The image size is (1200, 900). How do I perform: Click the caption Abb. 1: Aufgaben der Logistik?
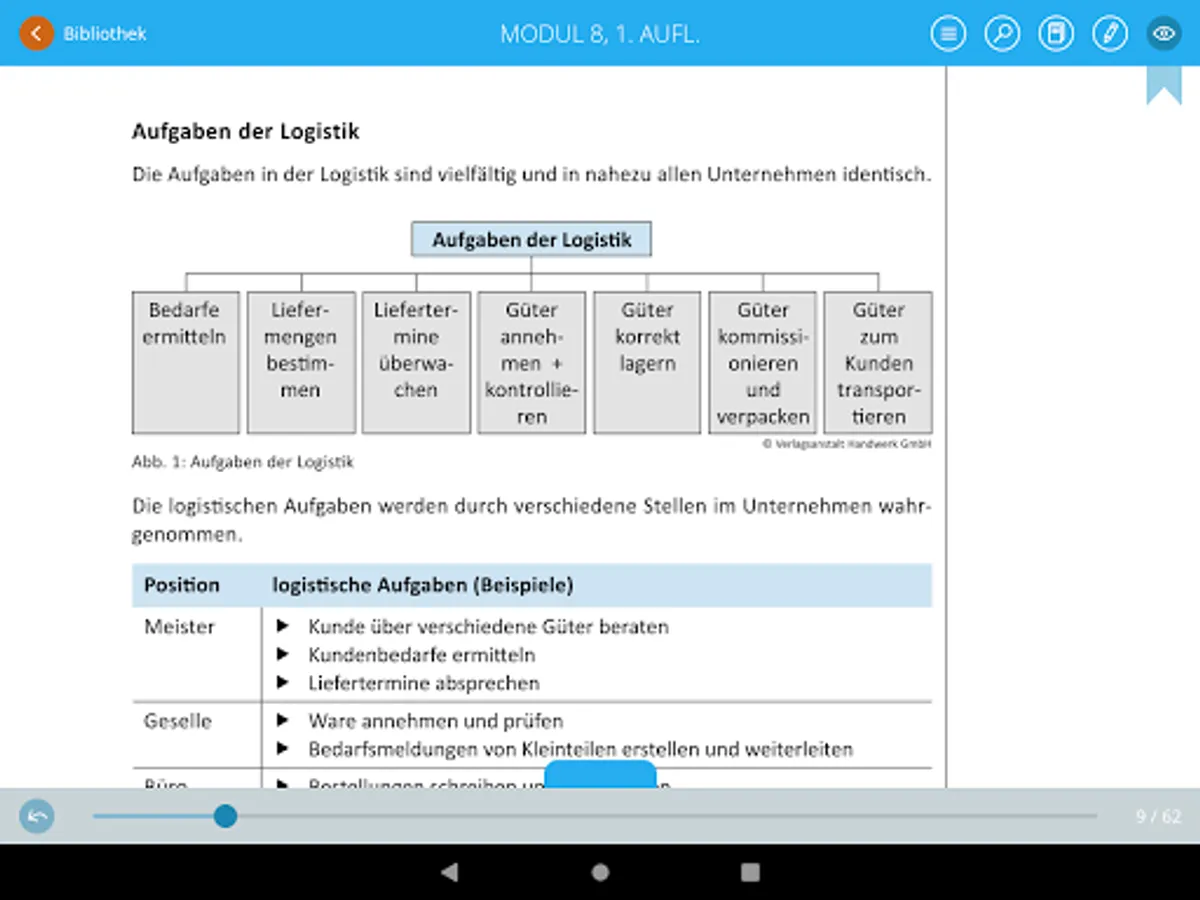coord(243,462)
